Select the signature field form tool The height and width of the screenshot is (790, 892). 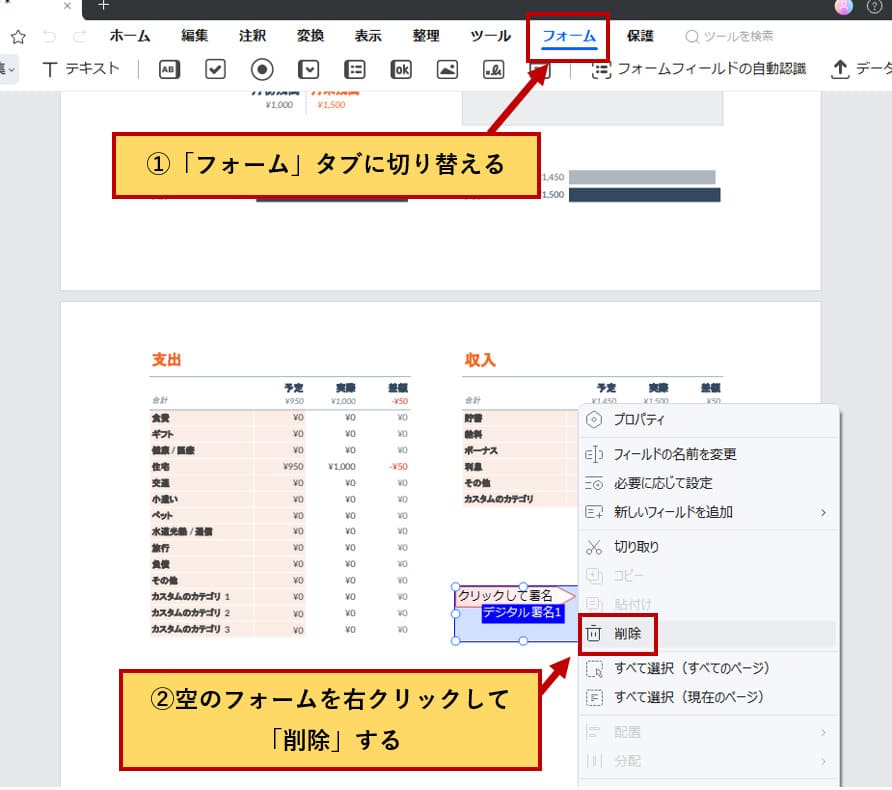tap(493, 69)
